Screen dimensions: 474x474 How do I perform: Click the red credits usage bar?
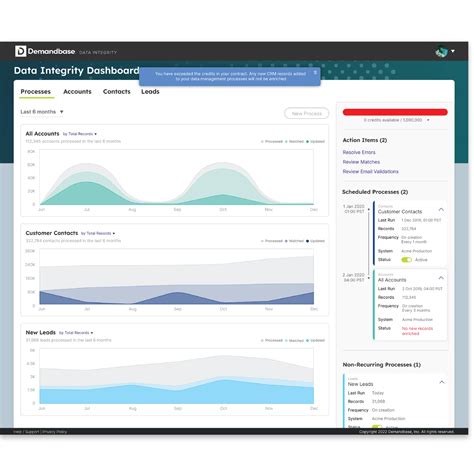coord(395,112)
